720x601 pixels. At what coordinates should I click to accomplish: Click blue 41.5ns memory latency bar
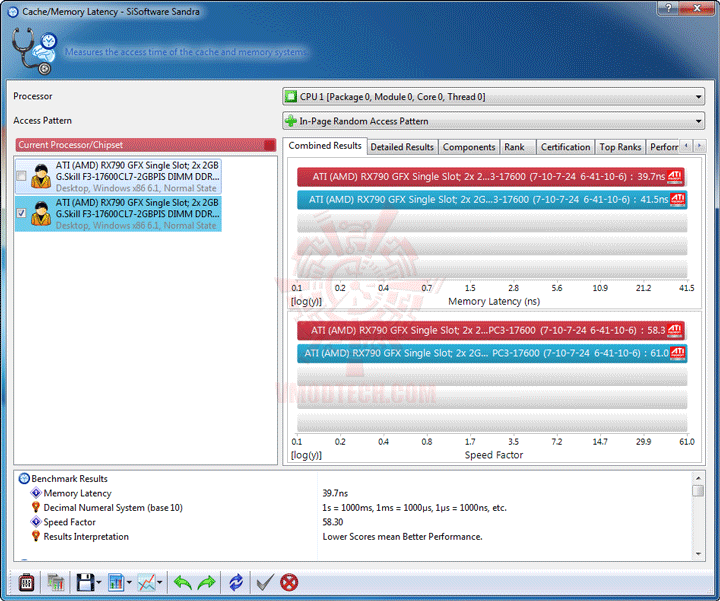[x=492, y=199]
